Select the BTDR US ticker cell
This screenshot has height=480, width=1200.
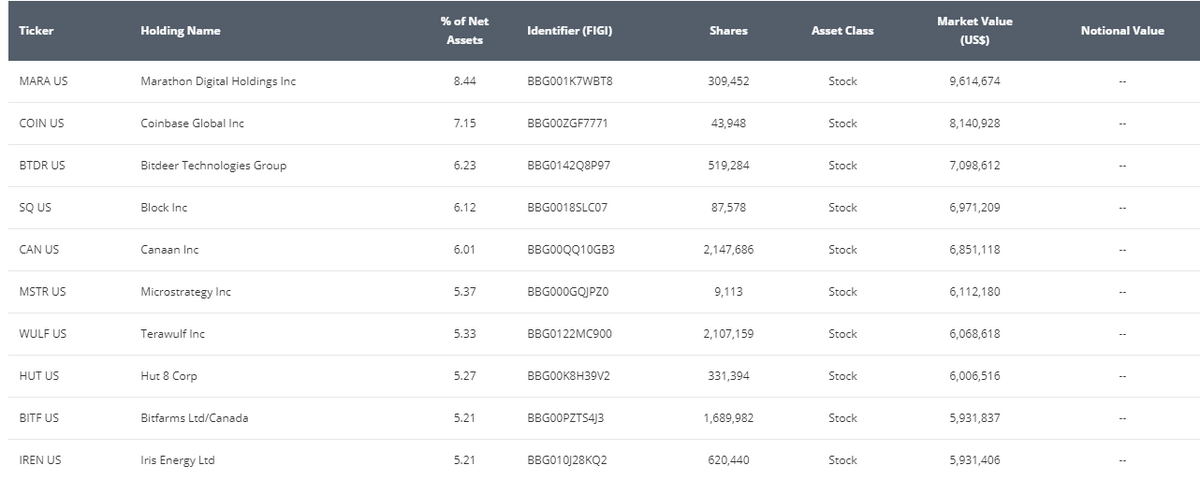[42, 166]
